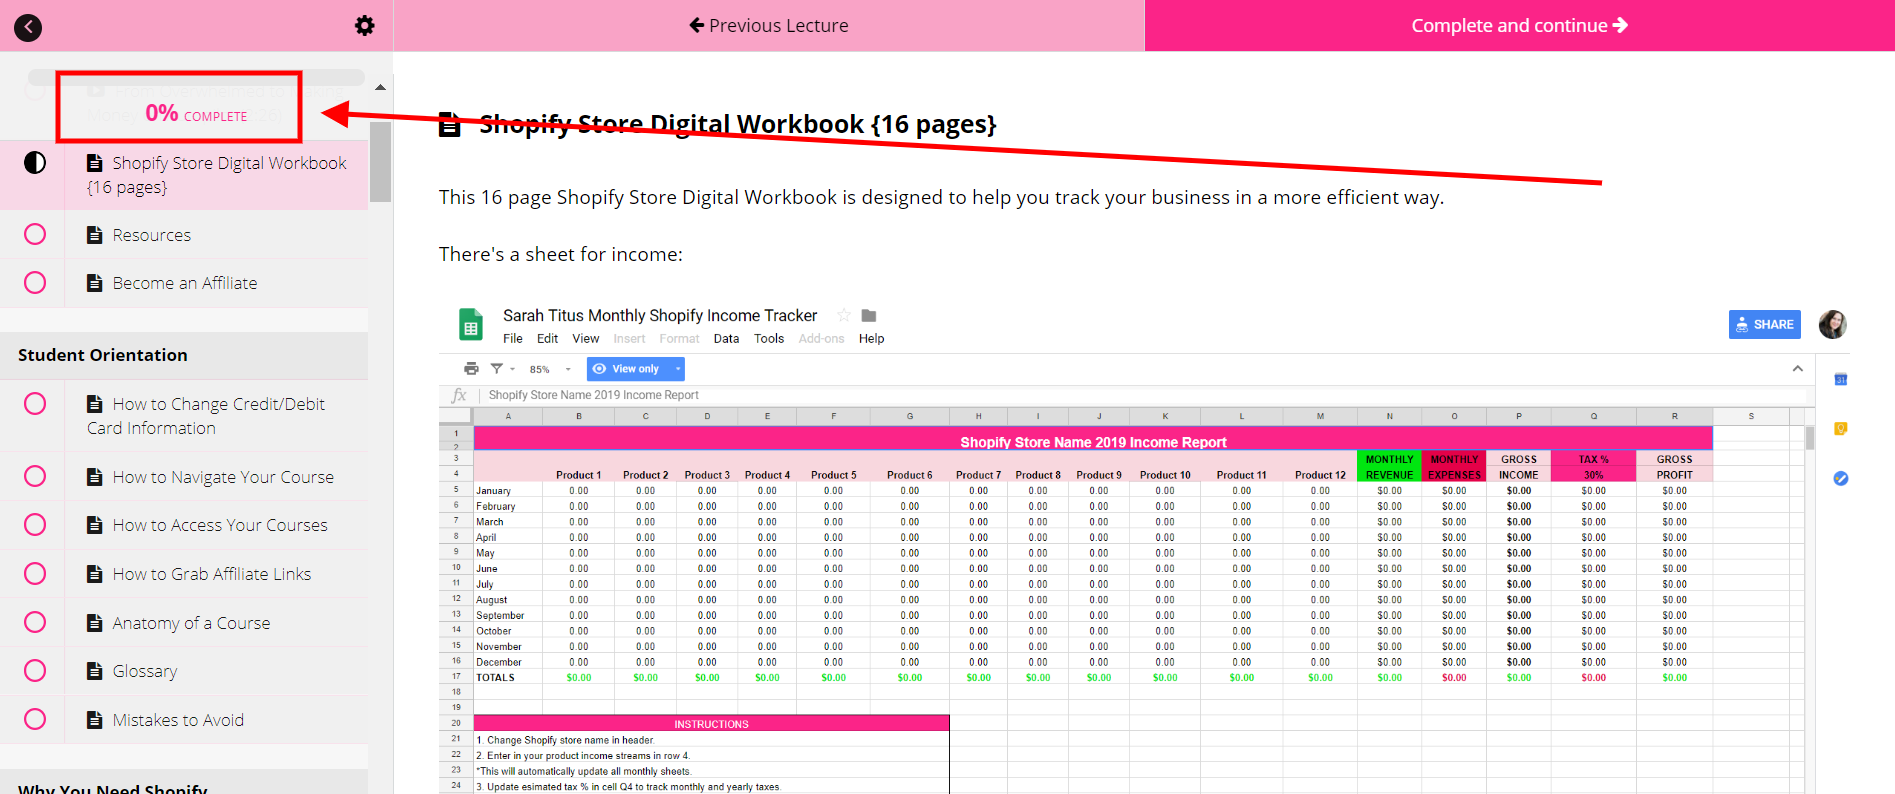Click document icon next to Resources lecture

(x=95, y=235)
